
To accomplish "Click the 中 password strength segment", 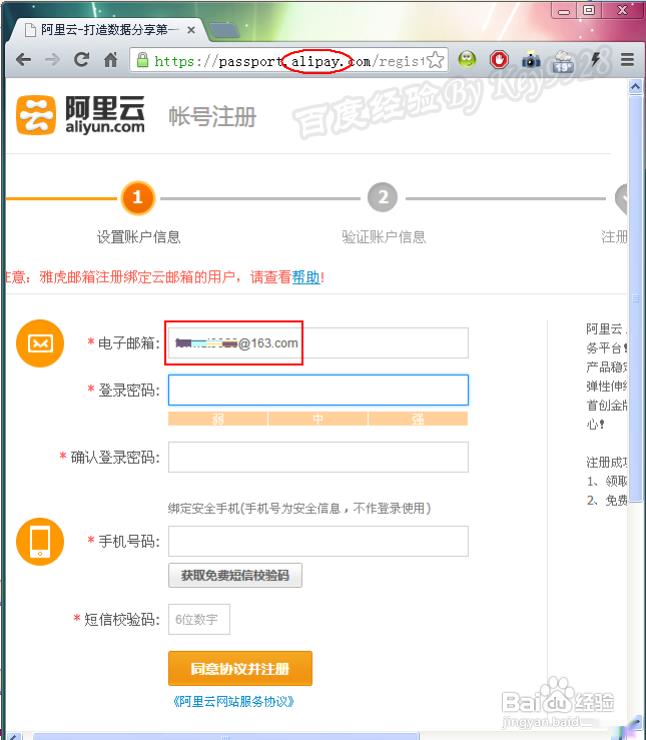I will 318,419.
